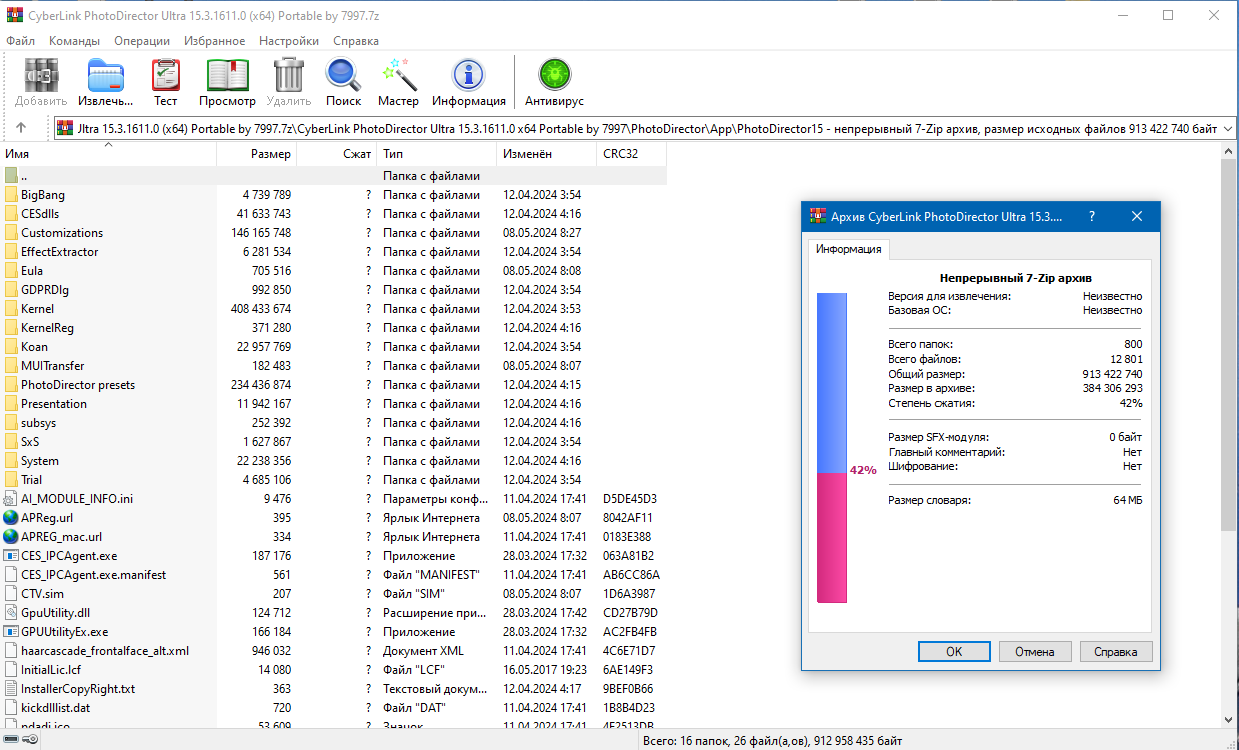
Task: Open the Файл menu
Action: [x=20, y=41]
